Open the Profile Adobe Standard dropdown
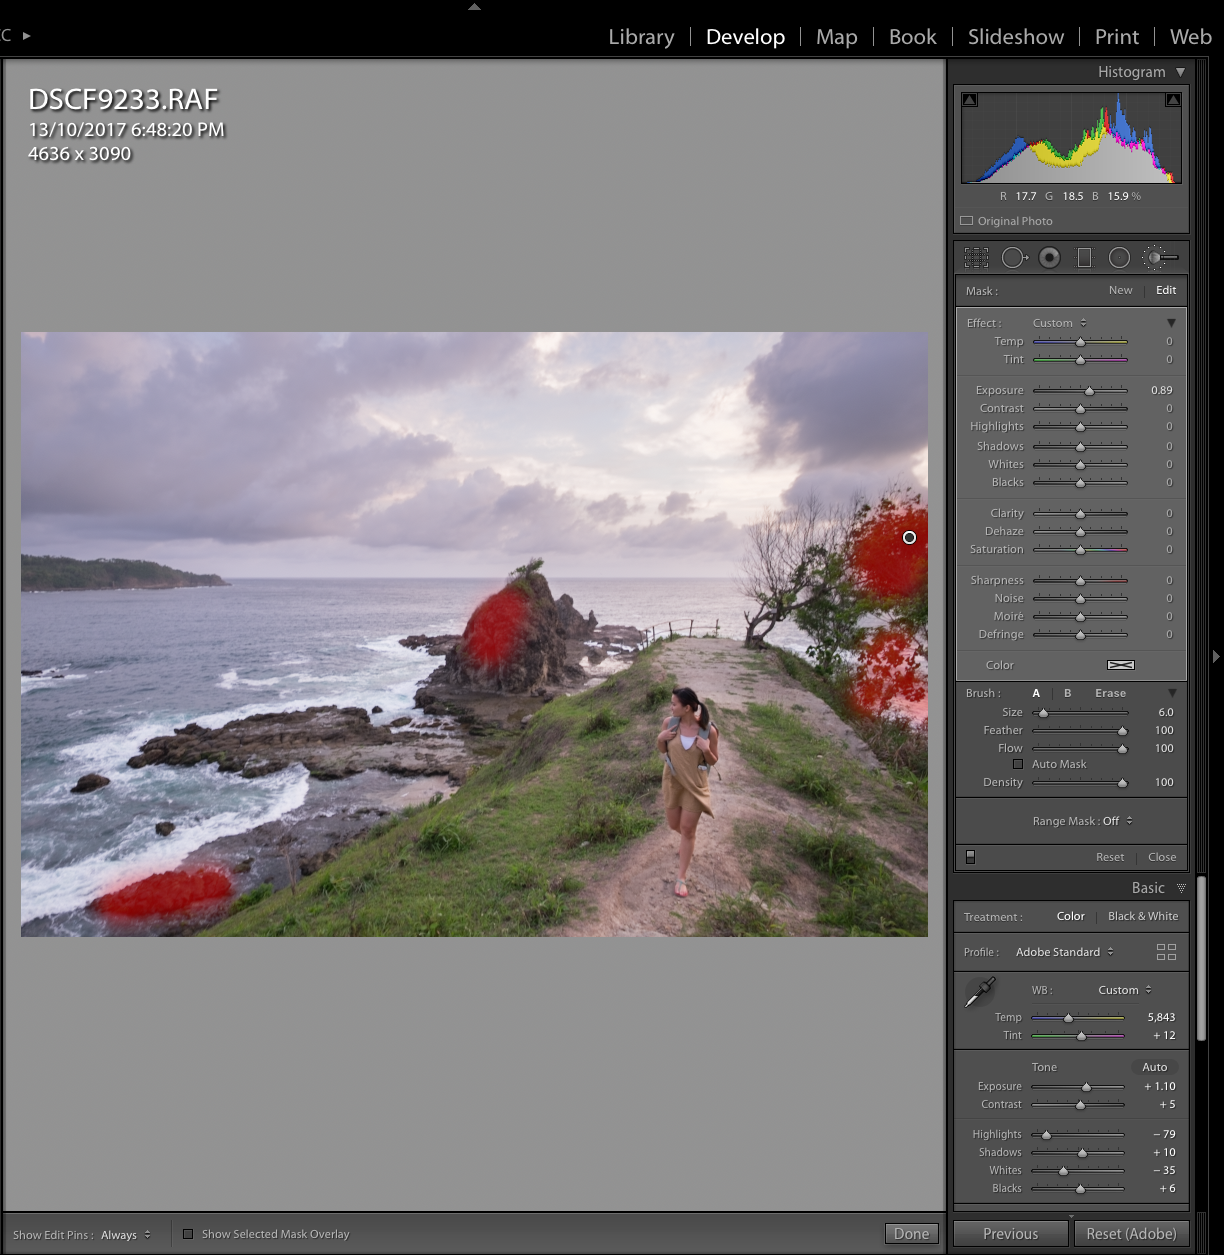This screenshot has height=1255, width=1224. tap(1065, 952)
